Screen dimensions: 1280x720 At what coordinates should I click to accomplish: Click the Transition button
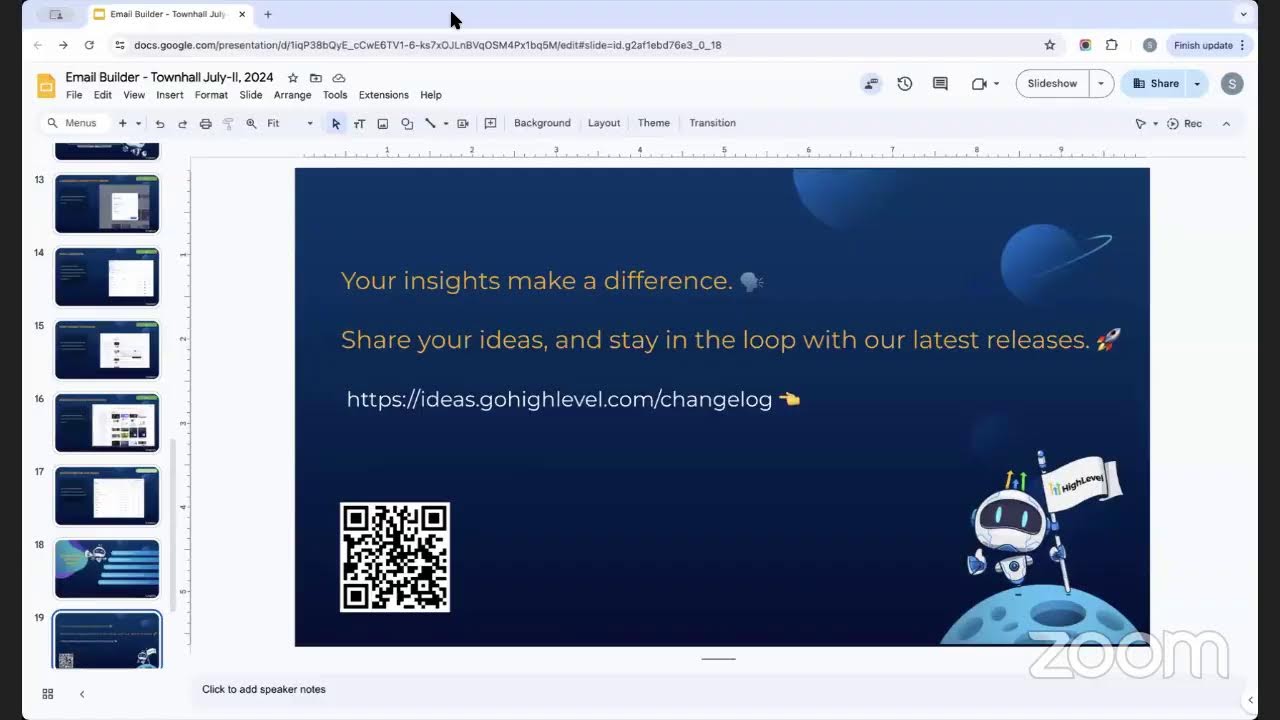pos(713,124)
